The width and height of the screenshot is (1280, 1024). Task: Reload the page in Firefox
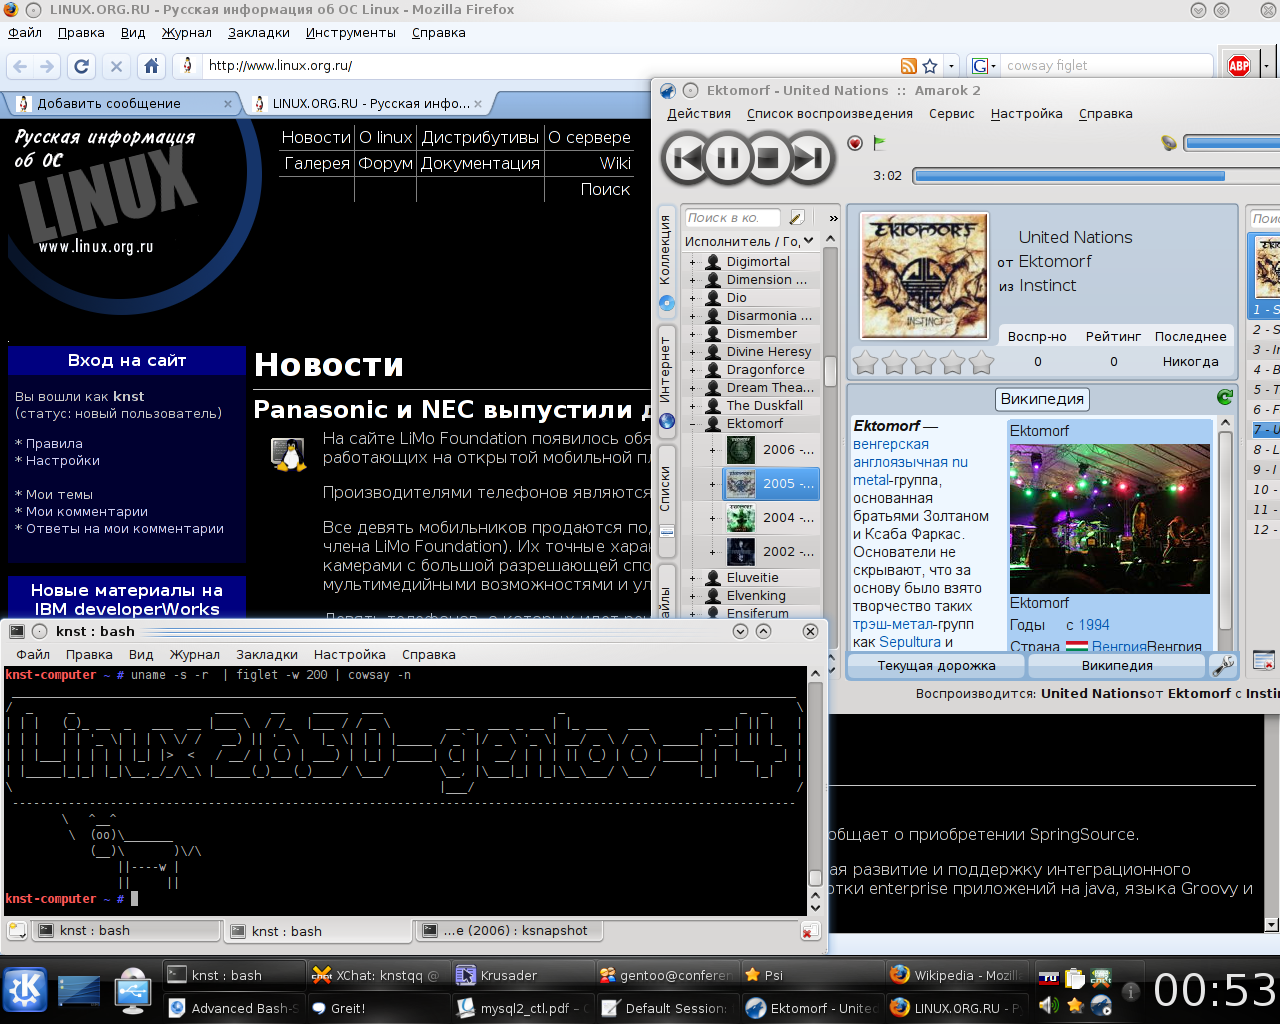coord(82,66)
